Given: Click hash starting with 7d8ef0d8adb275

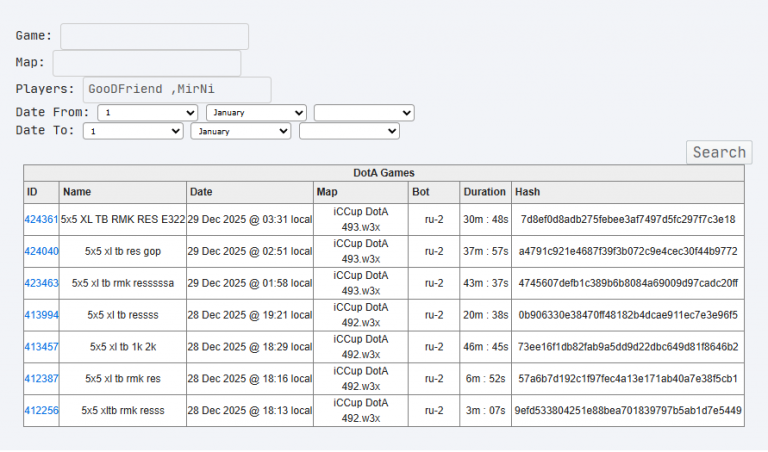Looking at the screenshot, I should tap(628, 219).
